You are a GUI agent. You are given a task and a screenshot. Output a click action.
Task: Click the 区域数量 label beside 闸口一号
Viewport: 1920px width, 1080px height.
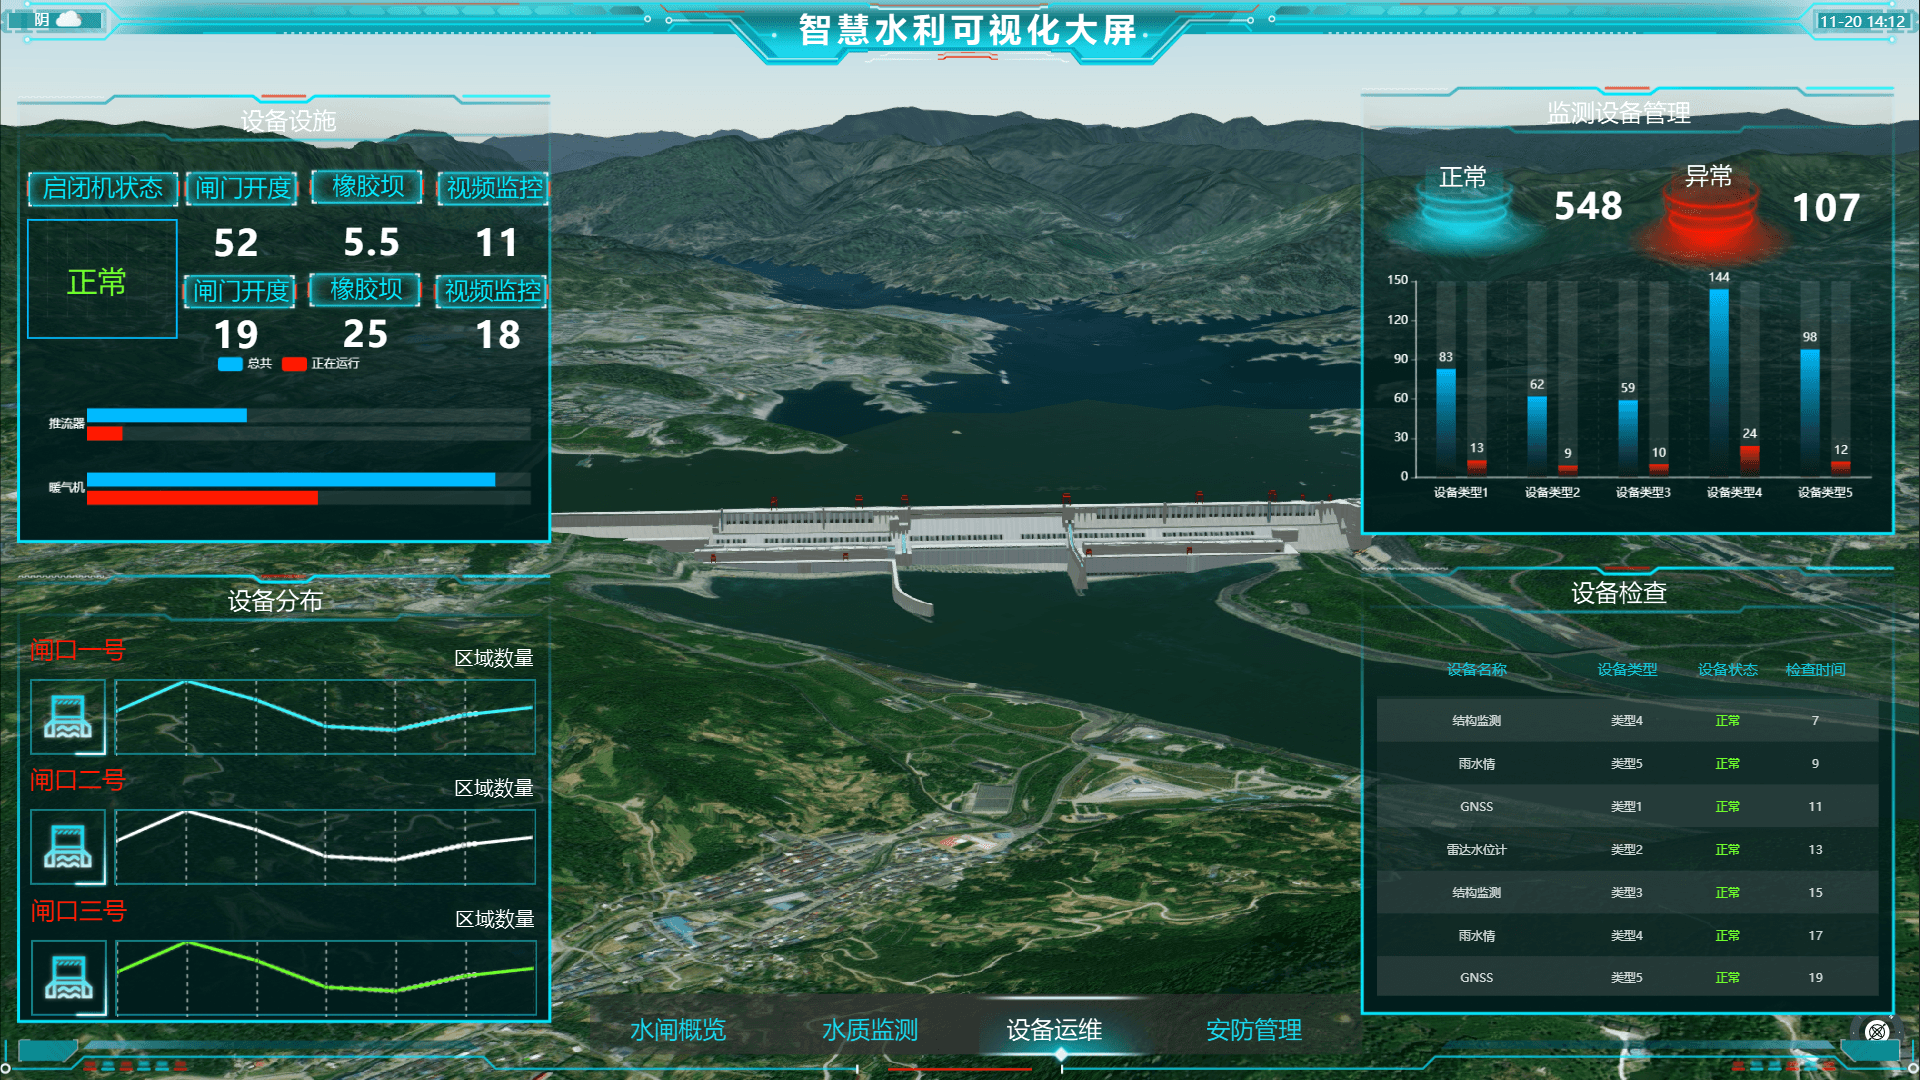tap(494, 658)
